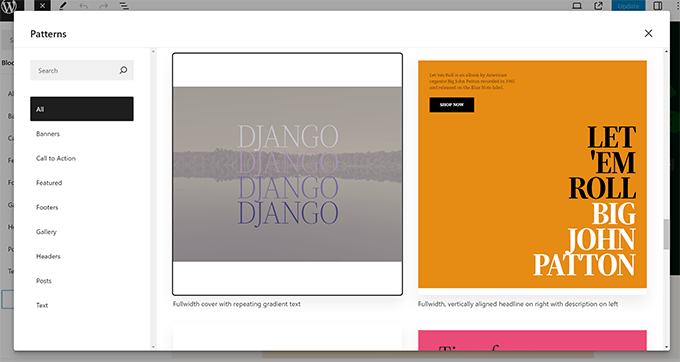Click the pattern list scroll down arrow
Screen dimensions: 680x362
click(x=667, y=347)
